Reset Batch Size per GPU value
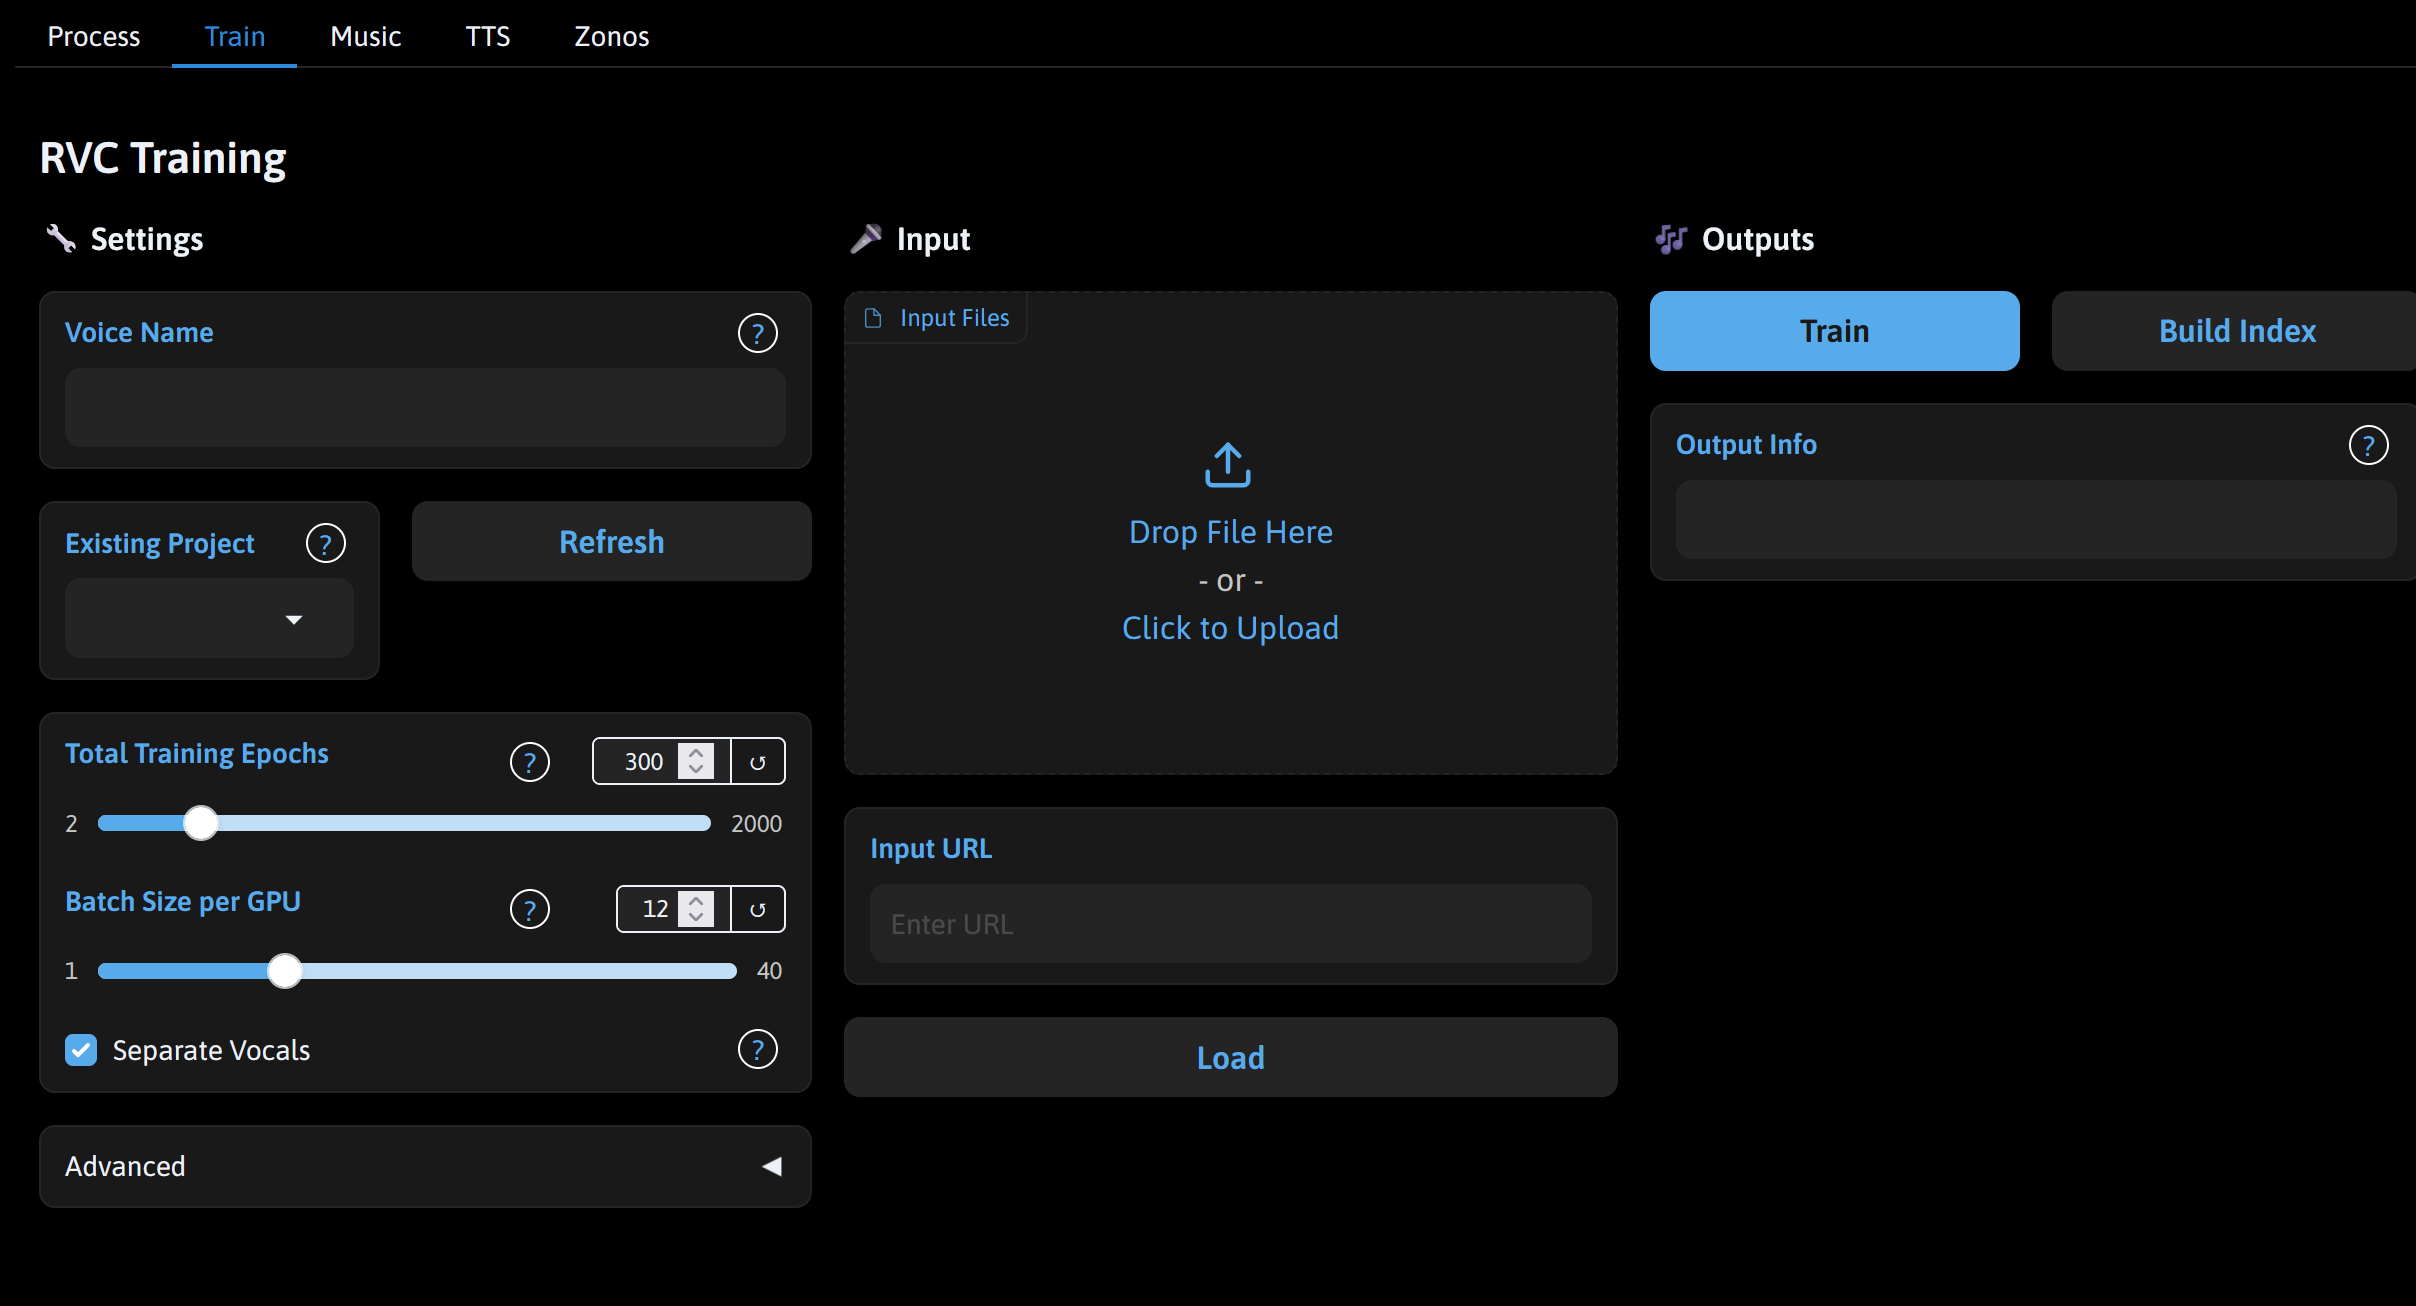The height and width of the screenshot is (1306, 2416). [x=757, y=909]
